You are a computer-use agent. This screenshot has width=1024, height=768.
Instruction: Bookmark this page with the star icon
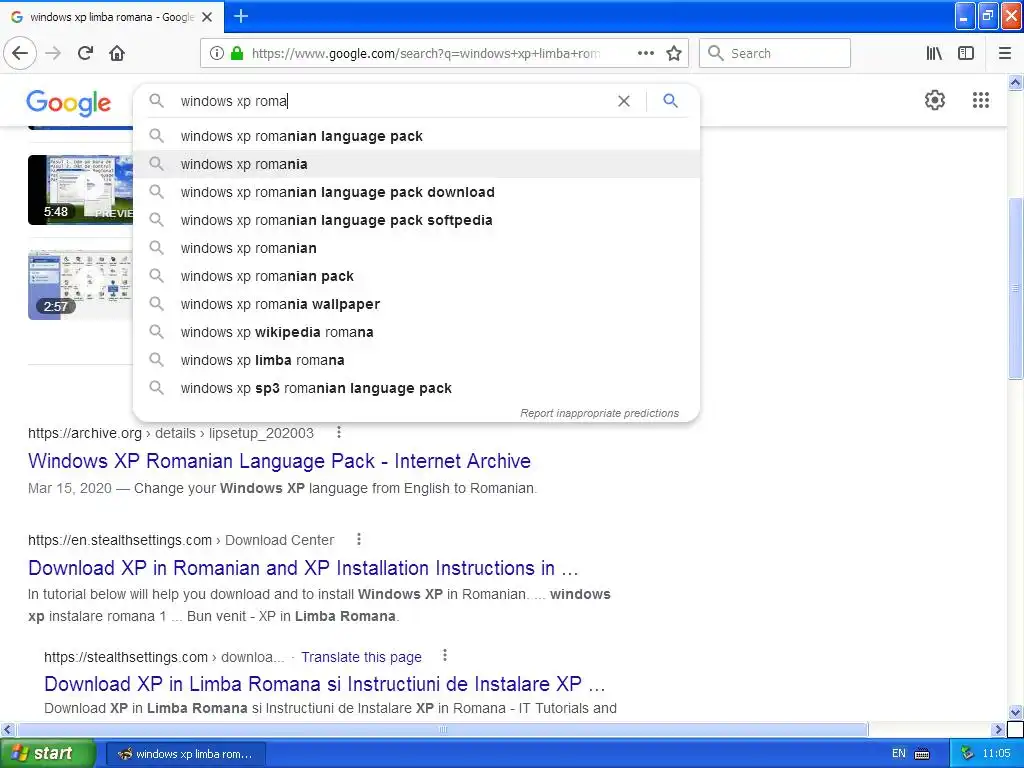[674, 54]
